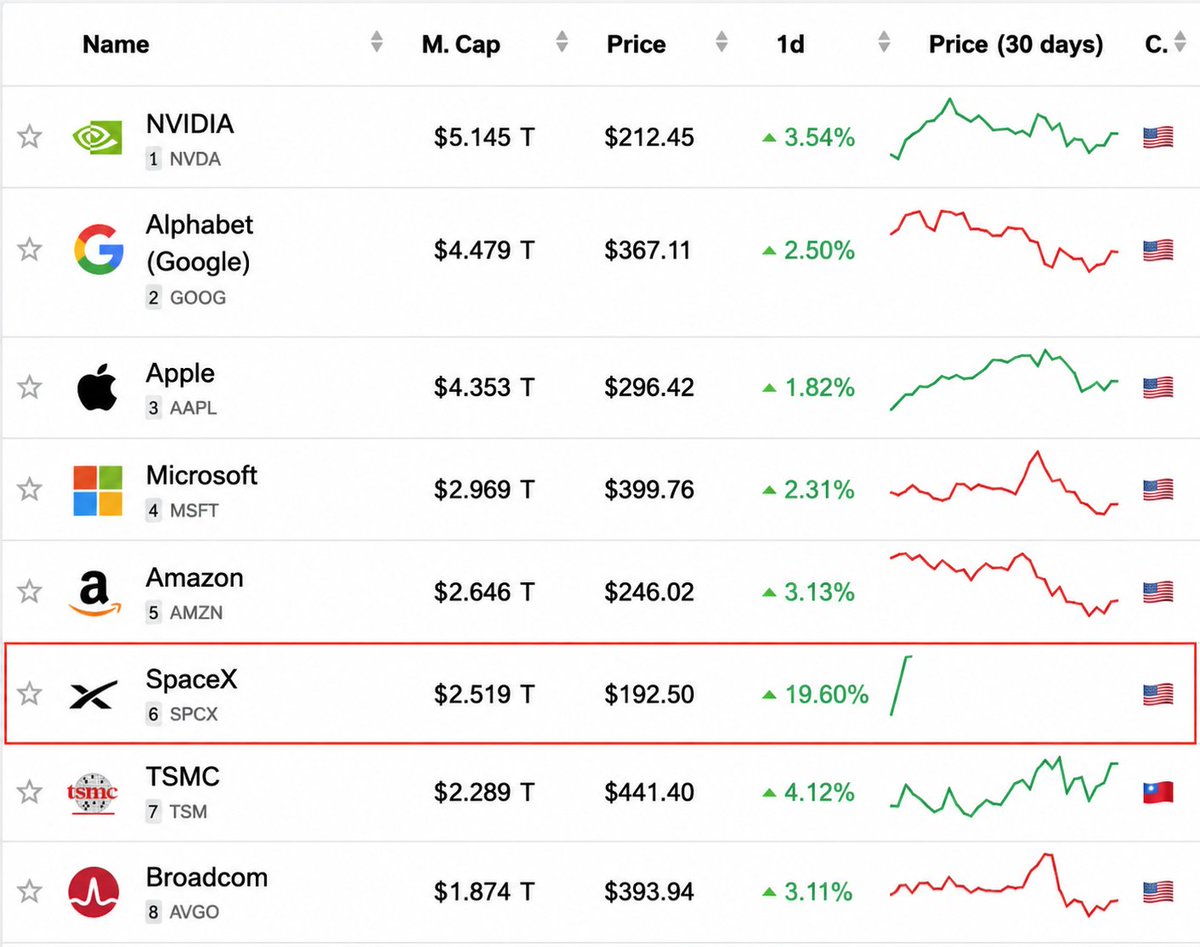The width and height of the screenshot is (1200, 947).
Task: Open the TSMC company name link
Action: click(183, 777)
